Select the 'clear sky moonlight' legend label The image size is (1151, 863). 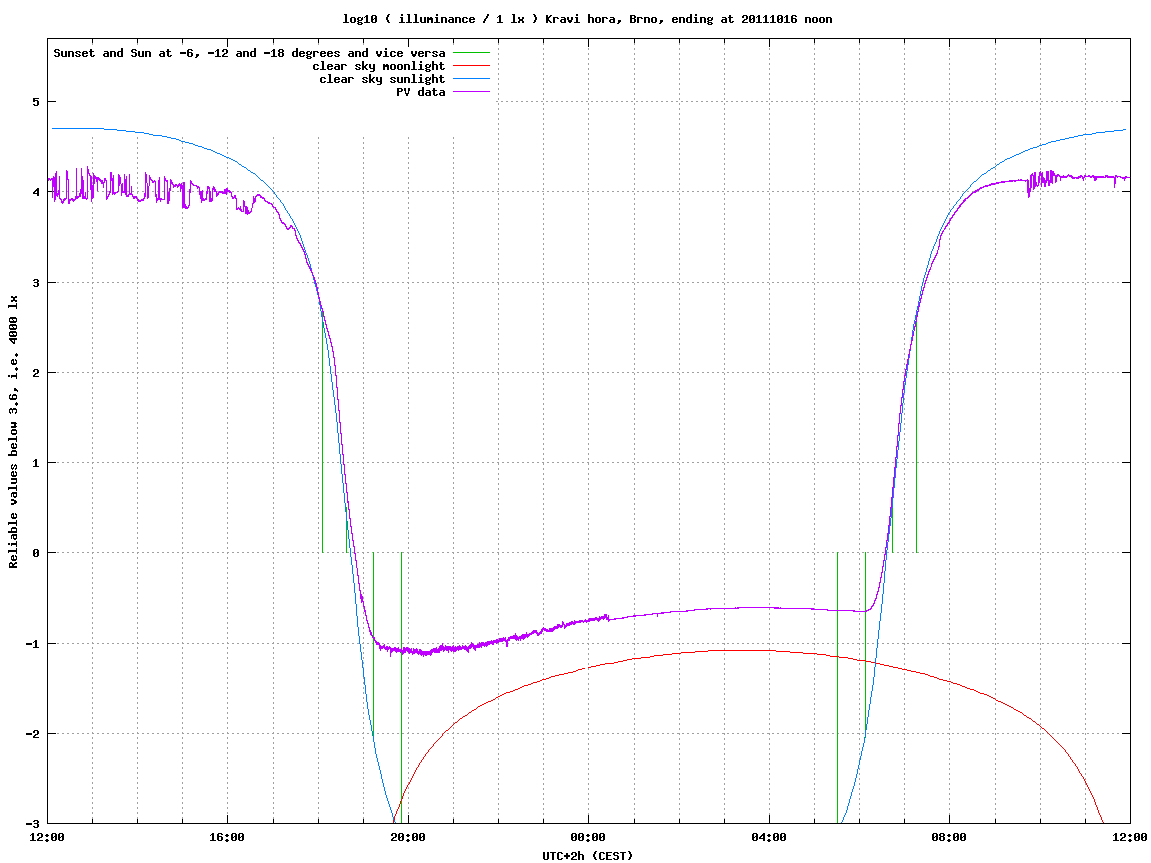click(x=379, y=66)
